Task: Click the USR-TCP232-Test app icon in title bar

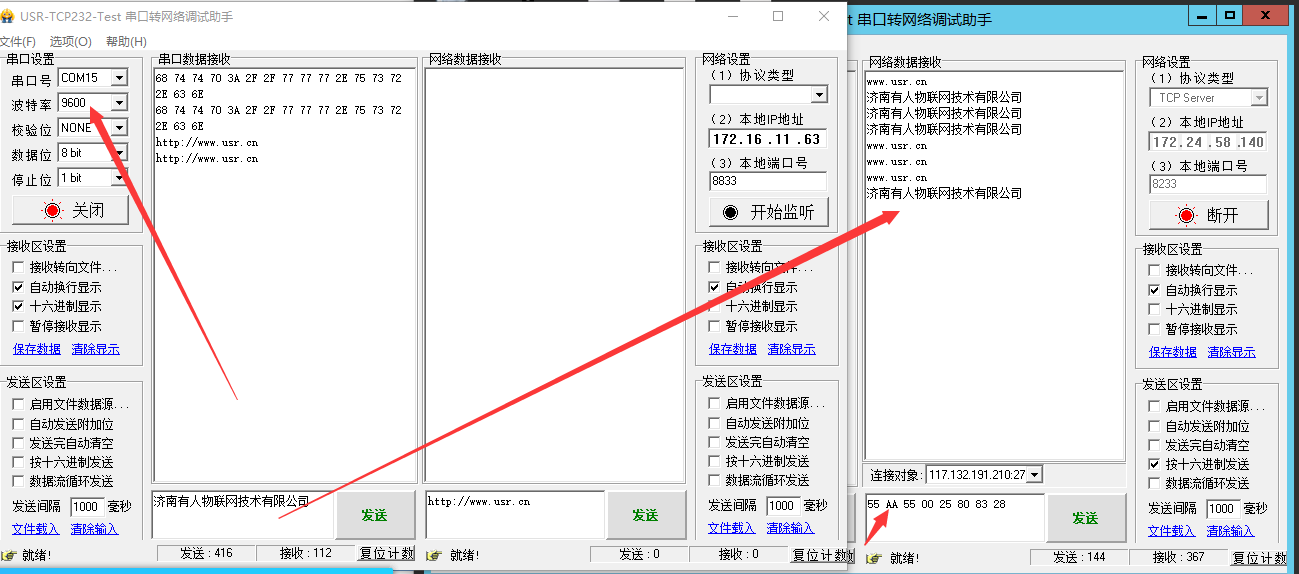Action: [x=8, y=17]
